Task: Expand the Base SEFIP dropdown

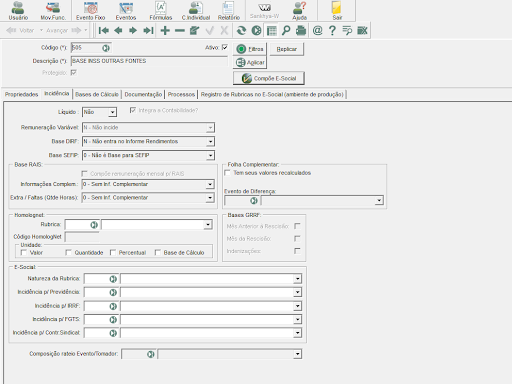Action: click(210, 155)
